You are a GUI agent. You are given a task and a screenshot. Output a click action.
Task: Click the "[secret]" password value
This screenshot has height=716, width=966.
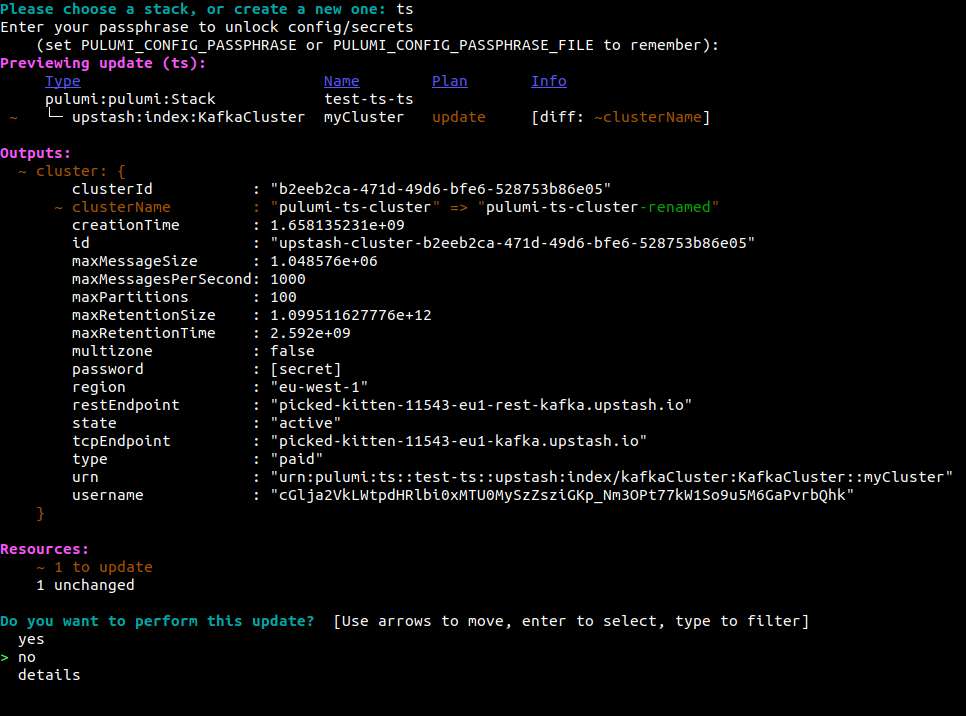(305, 369)
